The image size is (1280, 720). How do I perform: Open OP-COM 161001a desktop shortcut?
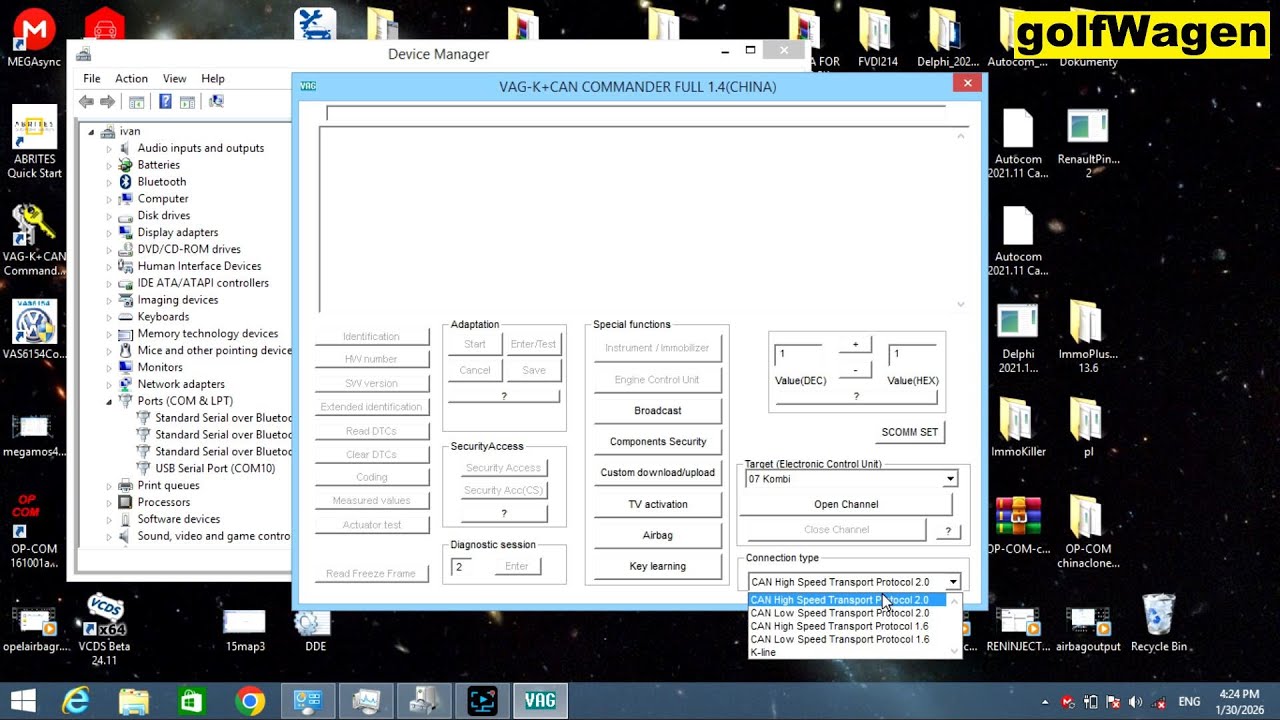click(34, 531)
